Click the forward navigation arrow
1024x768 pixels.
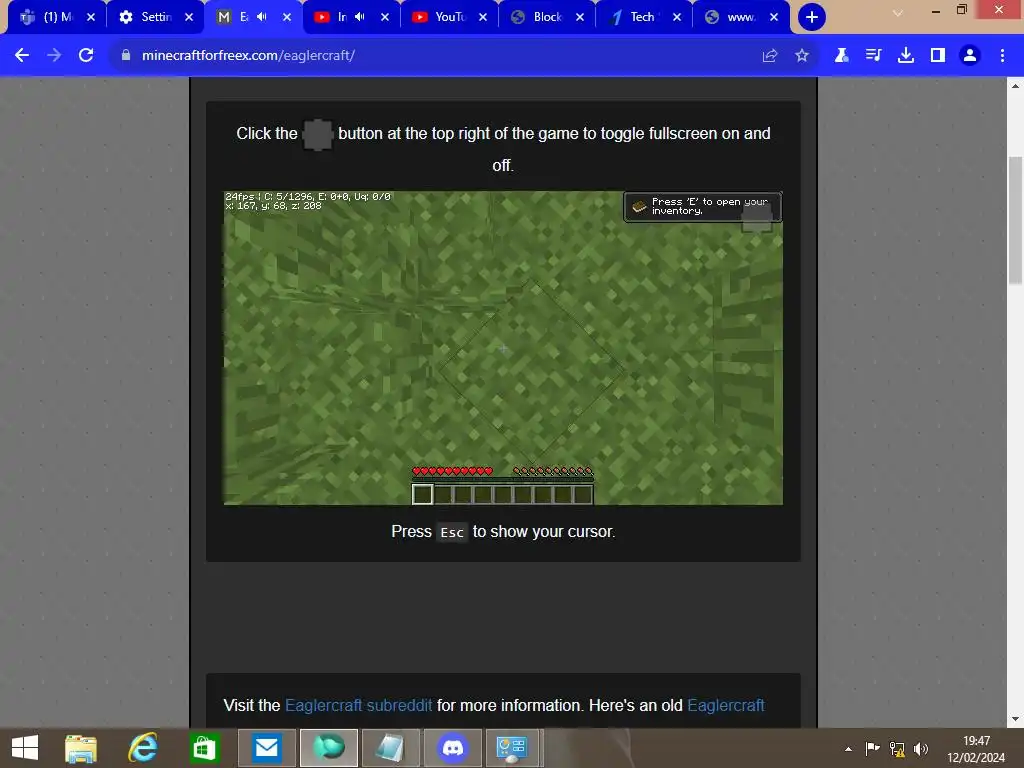coord(54,56)
